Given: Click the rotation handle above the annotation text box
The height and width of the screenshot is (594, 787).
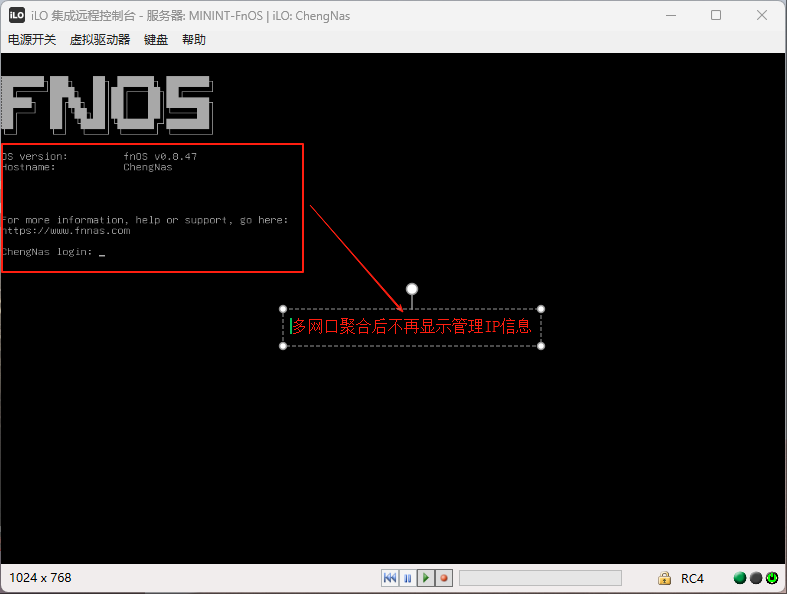Looking at the screenshot, I should coord(412,289).
